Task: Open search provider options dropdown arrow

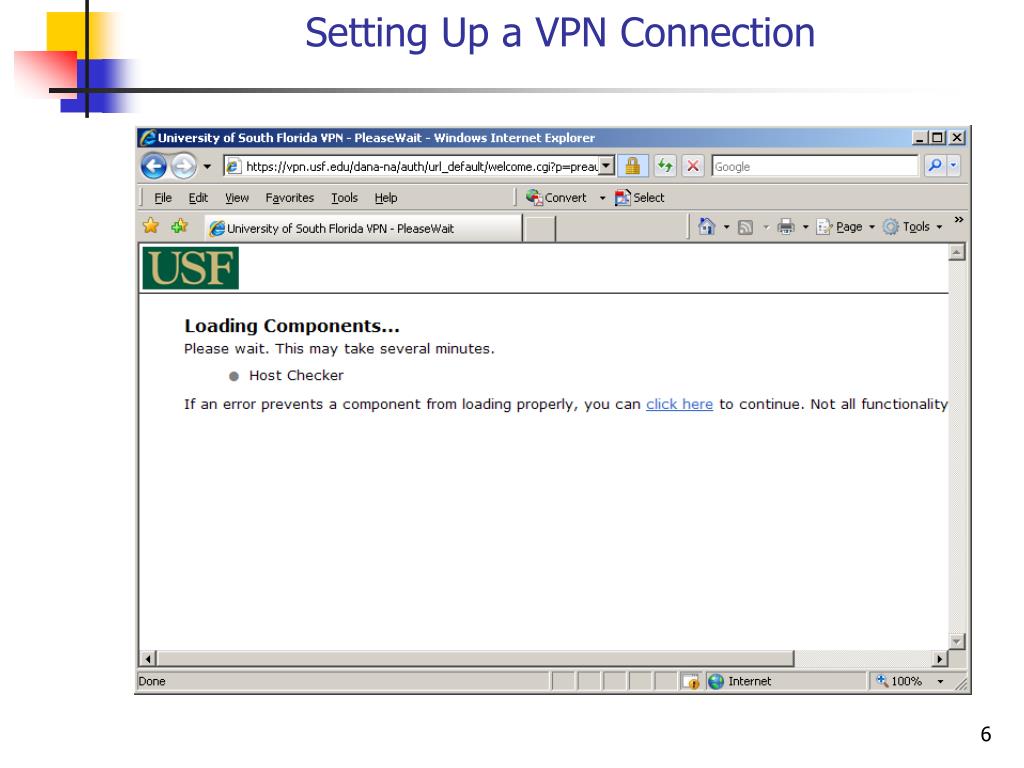Action: point(953,166)
